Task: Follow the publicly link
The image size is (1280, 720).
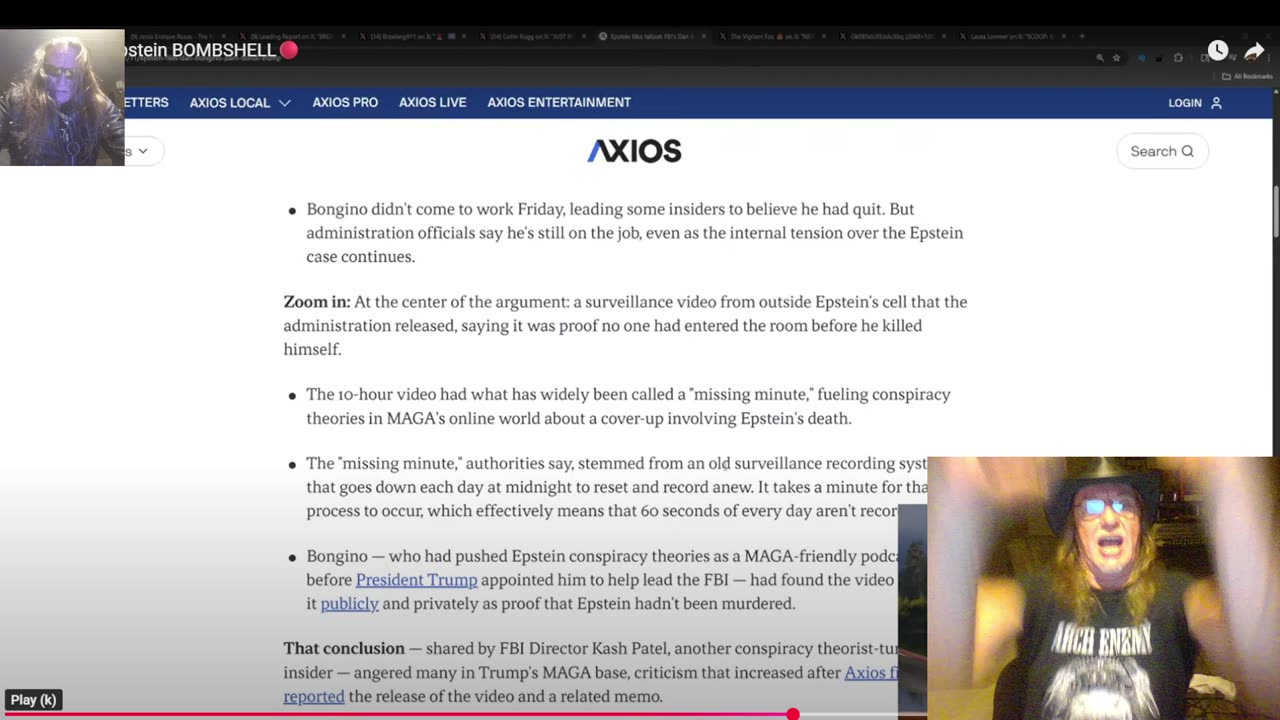Action: [x=349, y=604]
